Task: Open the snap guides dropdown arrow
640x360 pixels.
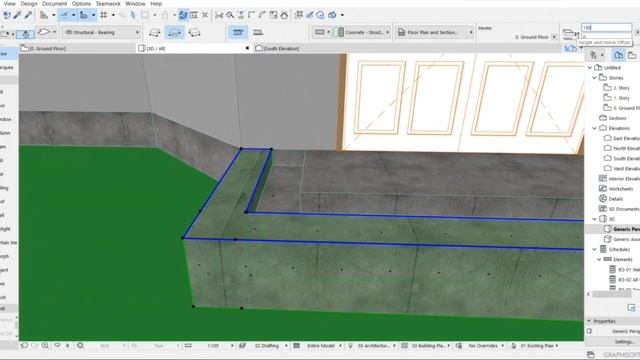Action: point(93,15)
